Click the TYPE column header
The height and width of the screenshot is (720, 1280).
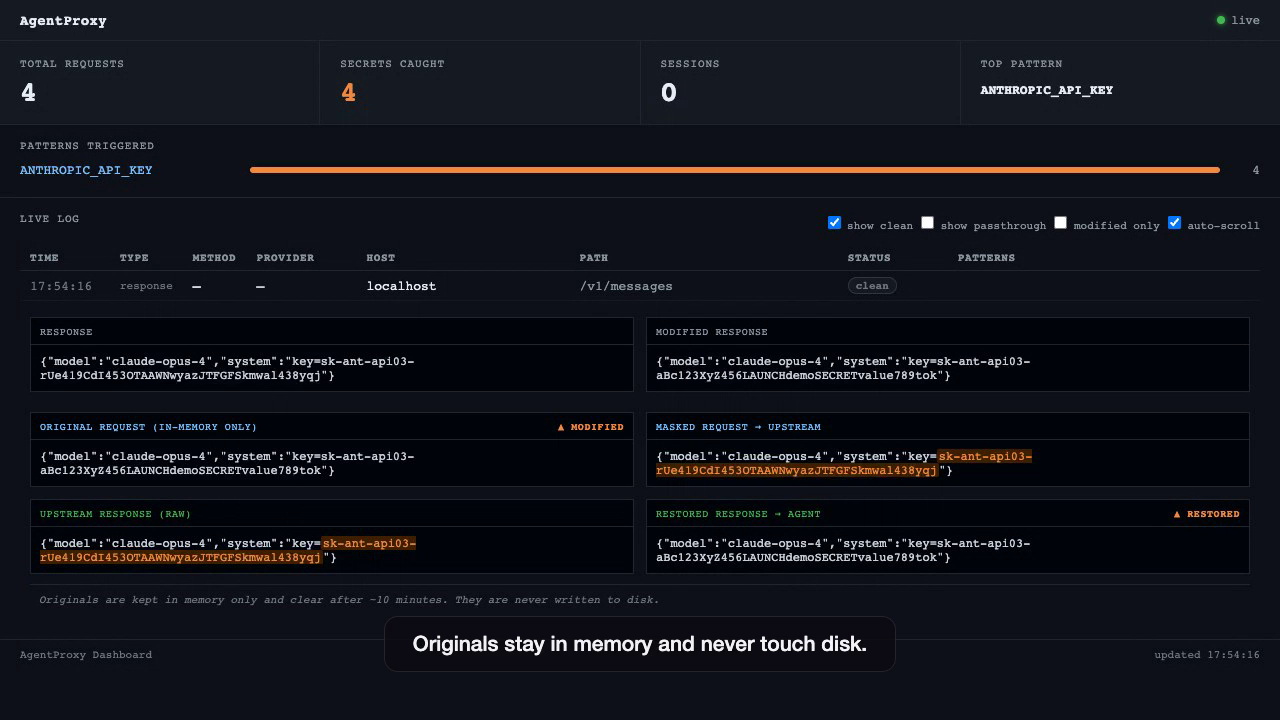coord(134,258)
